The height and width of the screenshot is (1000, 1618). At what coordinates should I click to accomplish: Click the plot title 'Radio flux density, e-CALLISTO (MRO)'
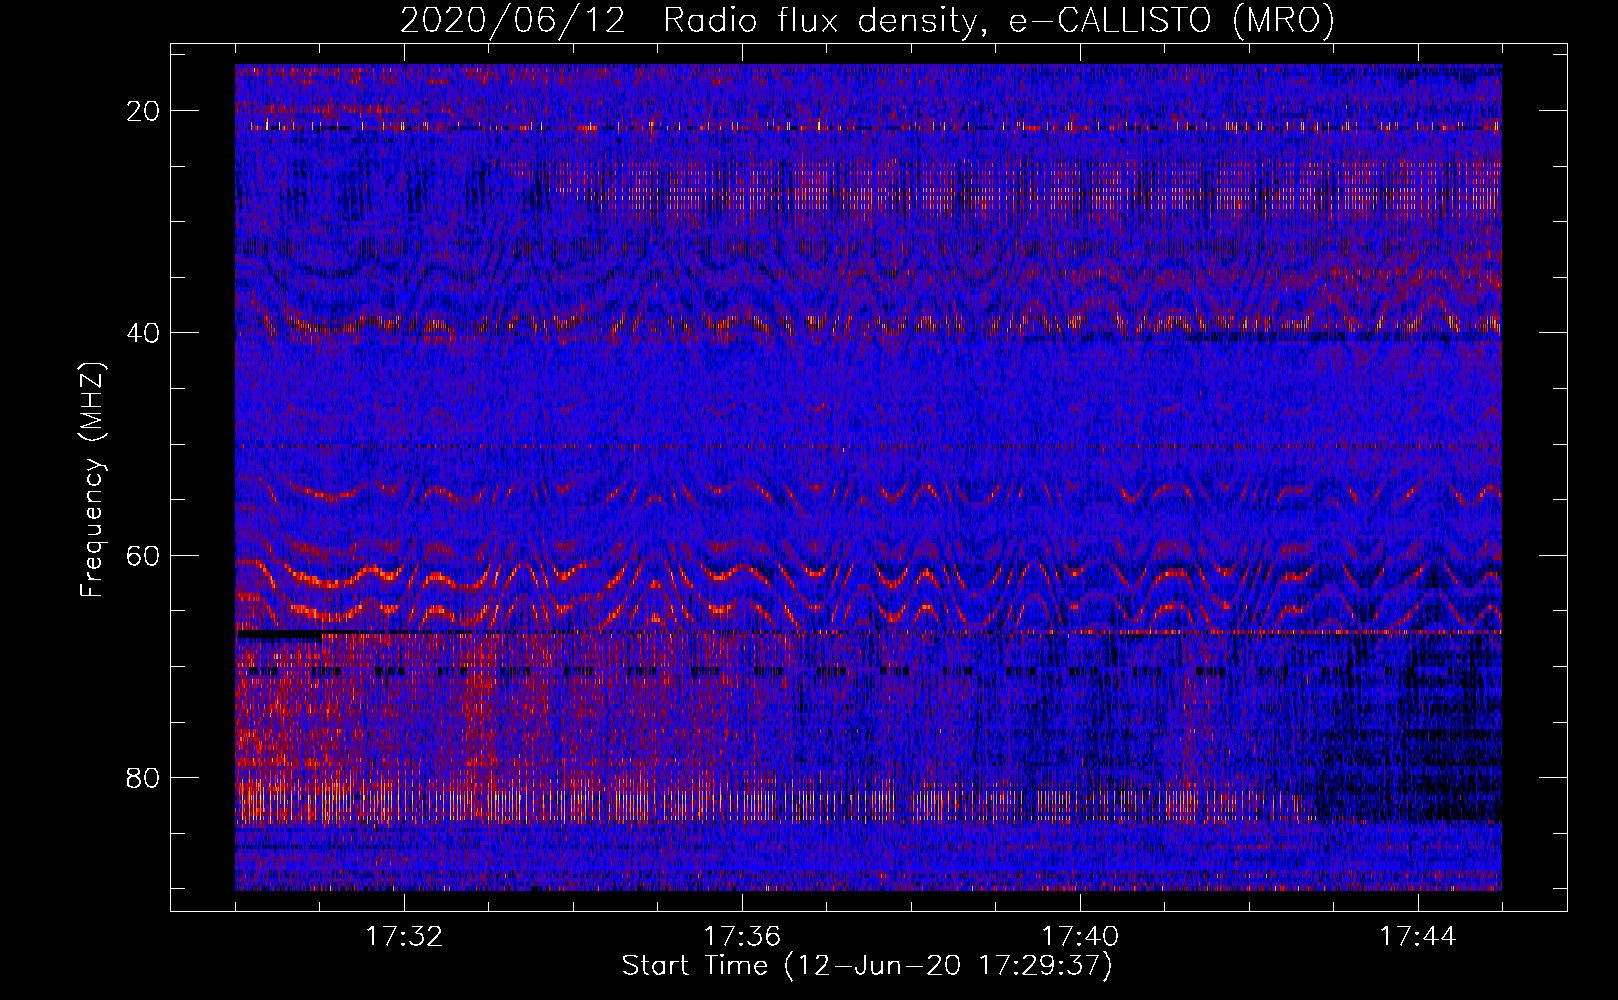coord(999,20)
